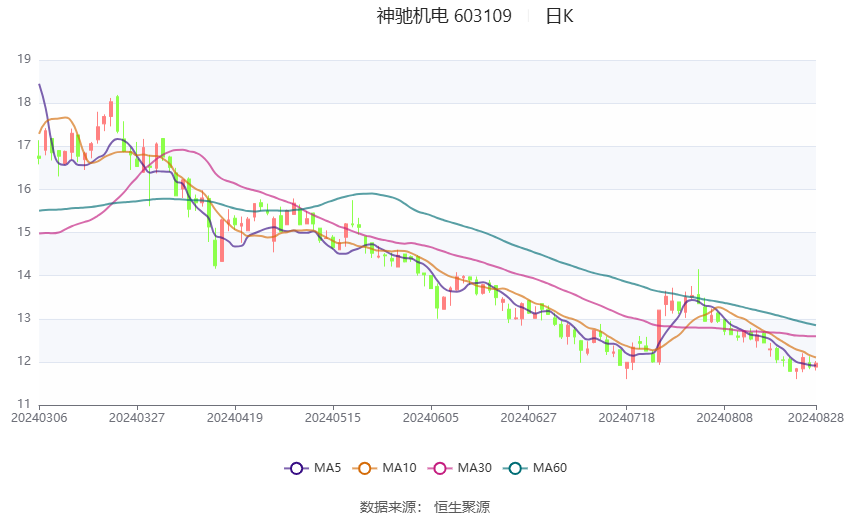This screenshot has width=850, height=517.
Task: Toggle the MA10 legend series
Action: (384, 468)
